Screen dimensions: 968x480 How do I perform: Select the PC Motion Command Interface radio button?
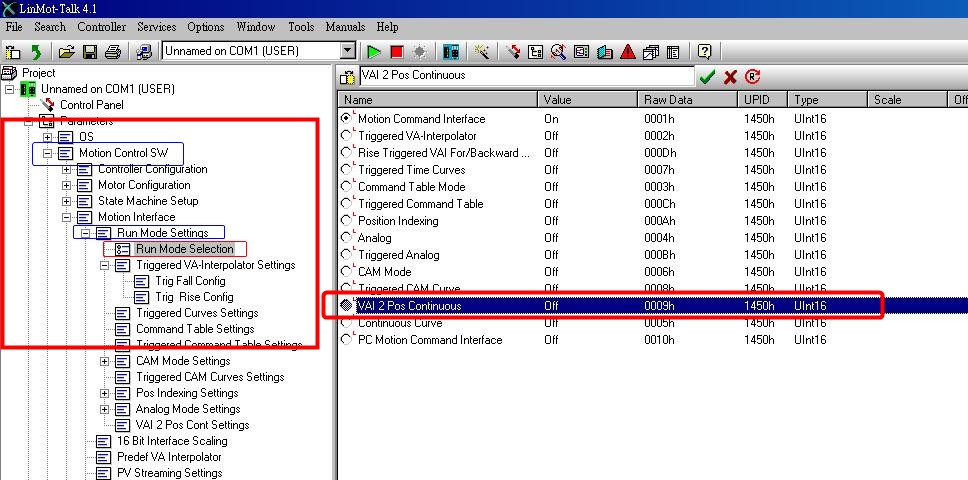[346, 339]
